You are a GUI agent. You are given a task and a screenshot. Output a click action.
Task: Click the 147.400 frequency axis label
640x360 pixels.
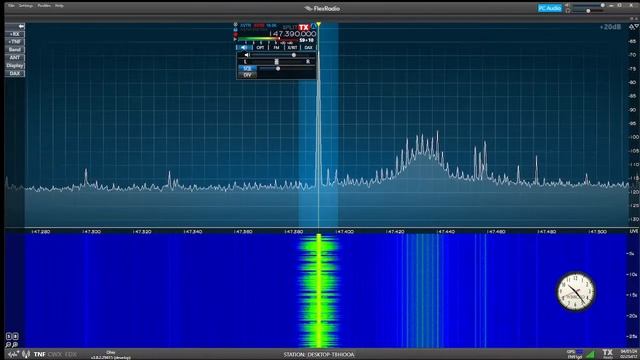tap(344, 231)
